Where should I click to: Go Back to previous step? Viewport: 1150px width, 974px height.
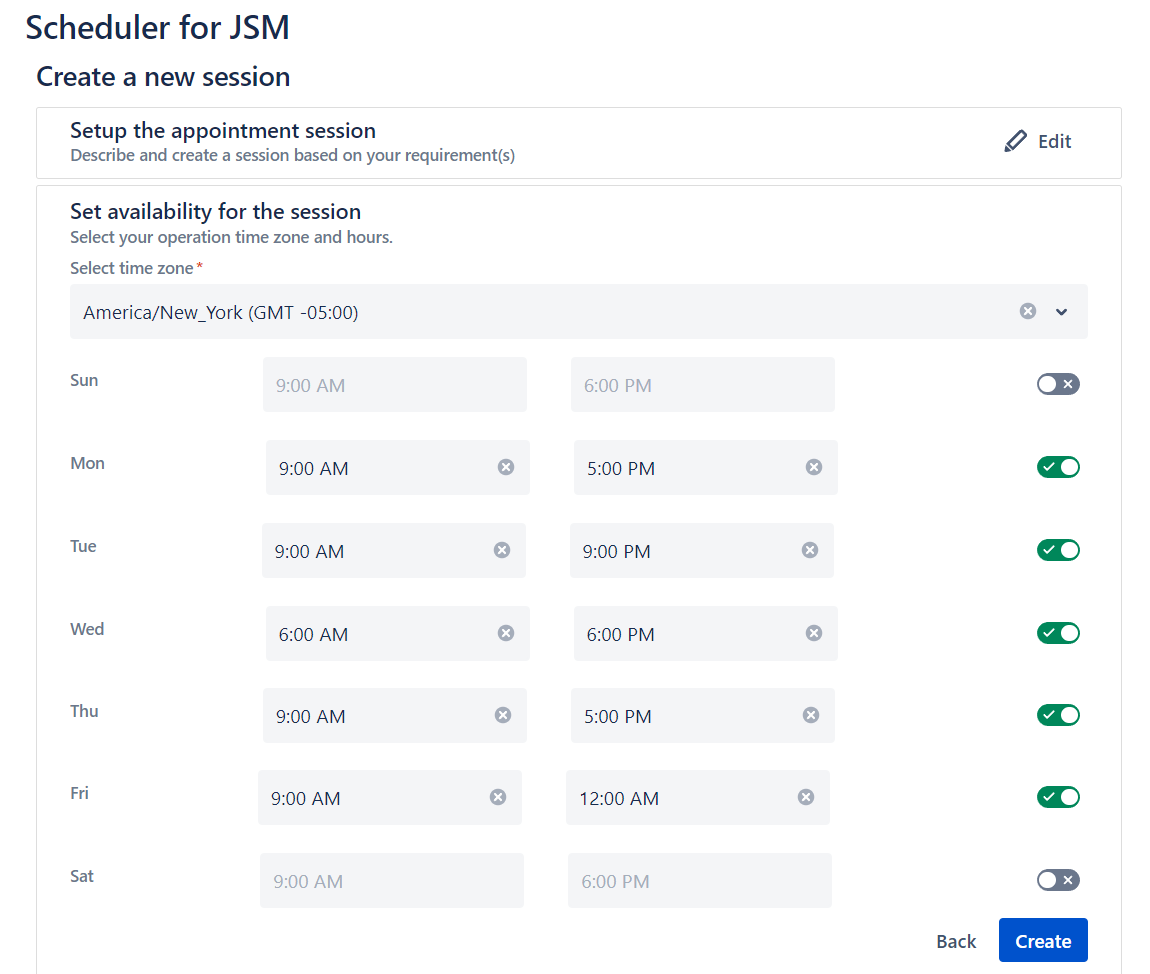pyautogui.click(x=956, y=941)
